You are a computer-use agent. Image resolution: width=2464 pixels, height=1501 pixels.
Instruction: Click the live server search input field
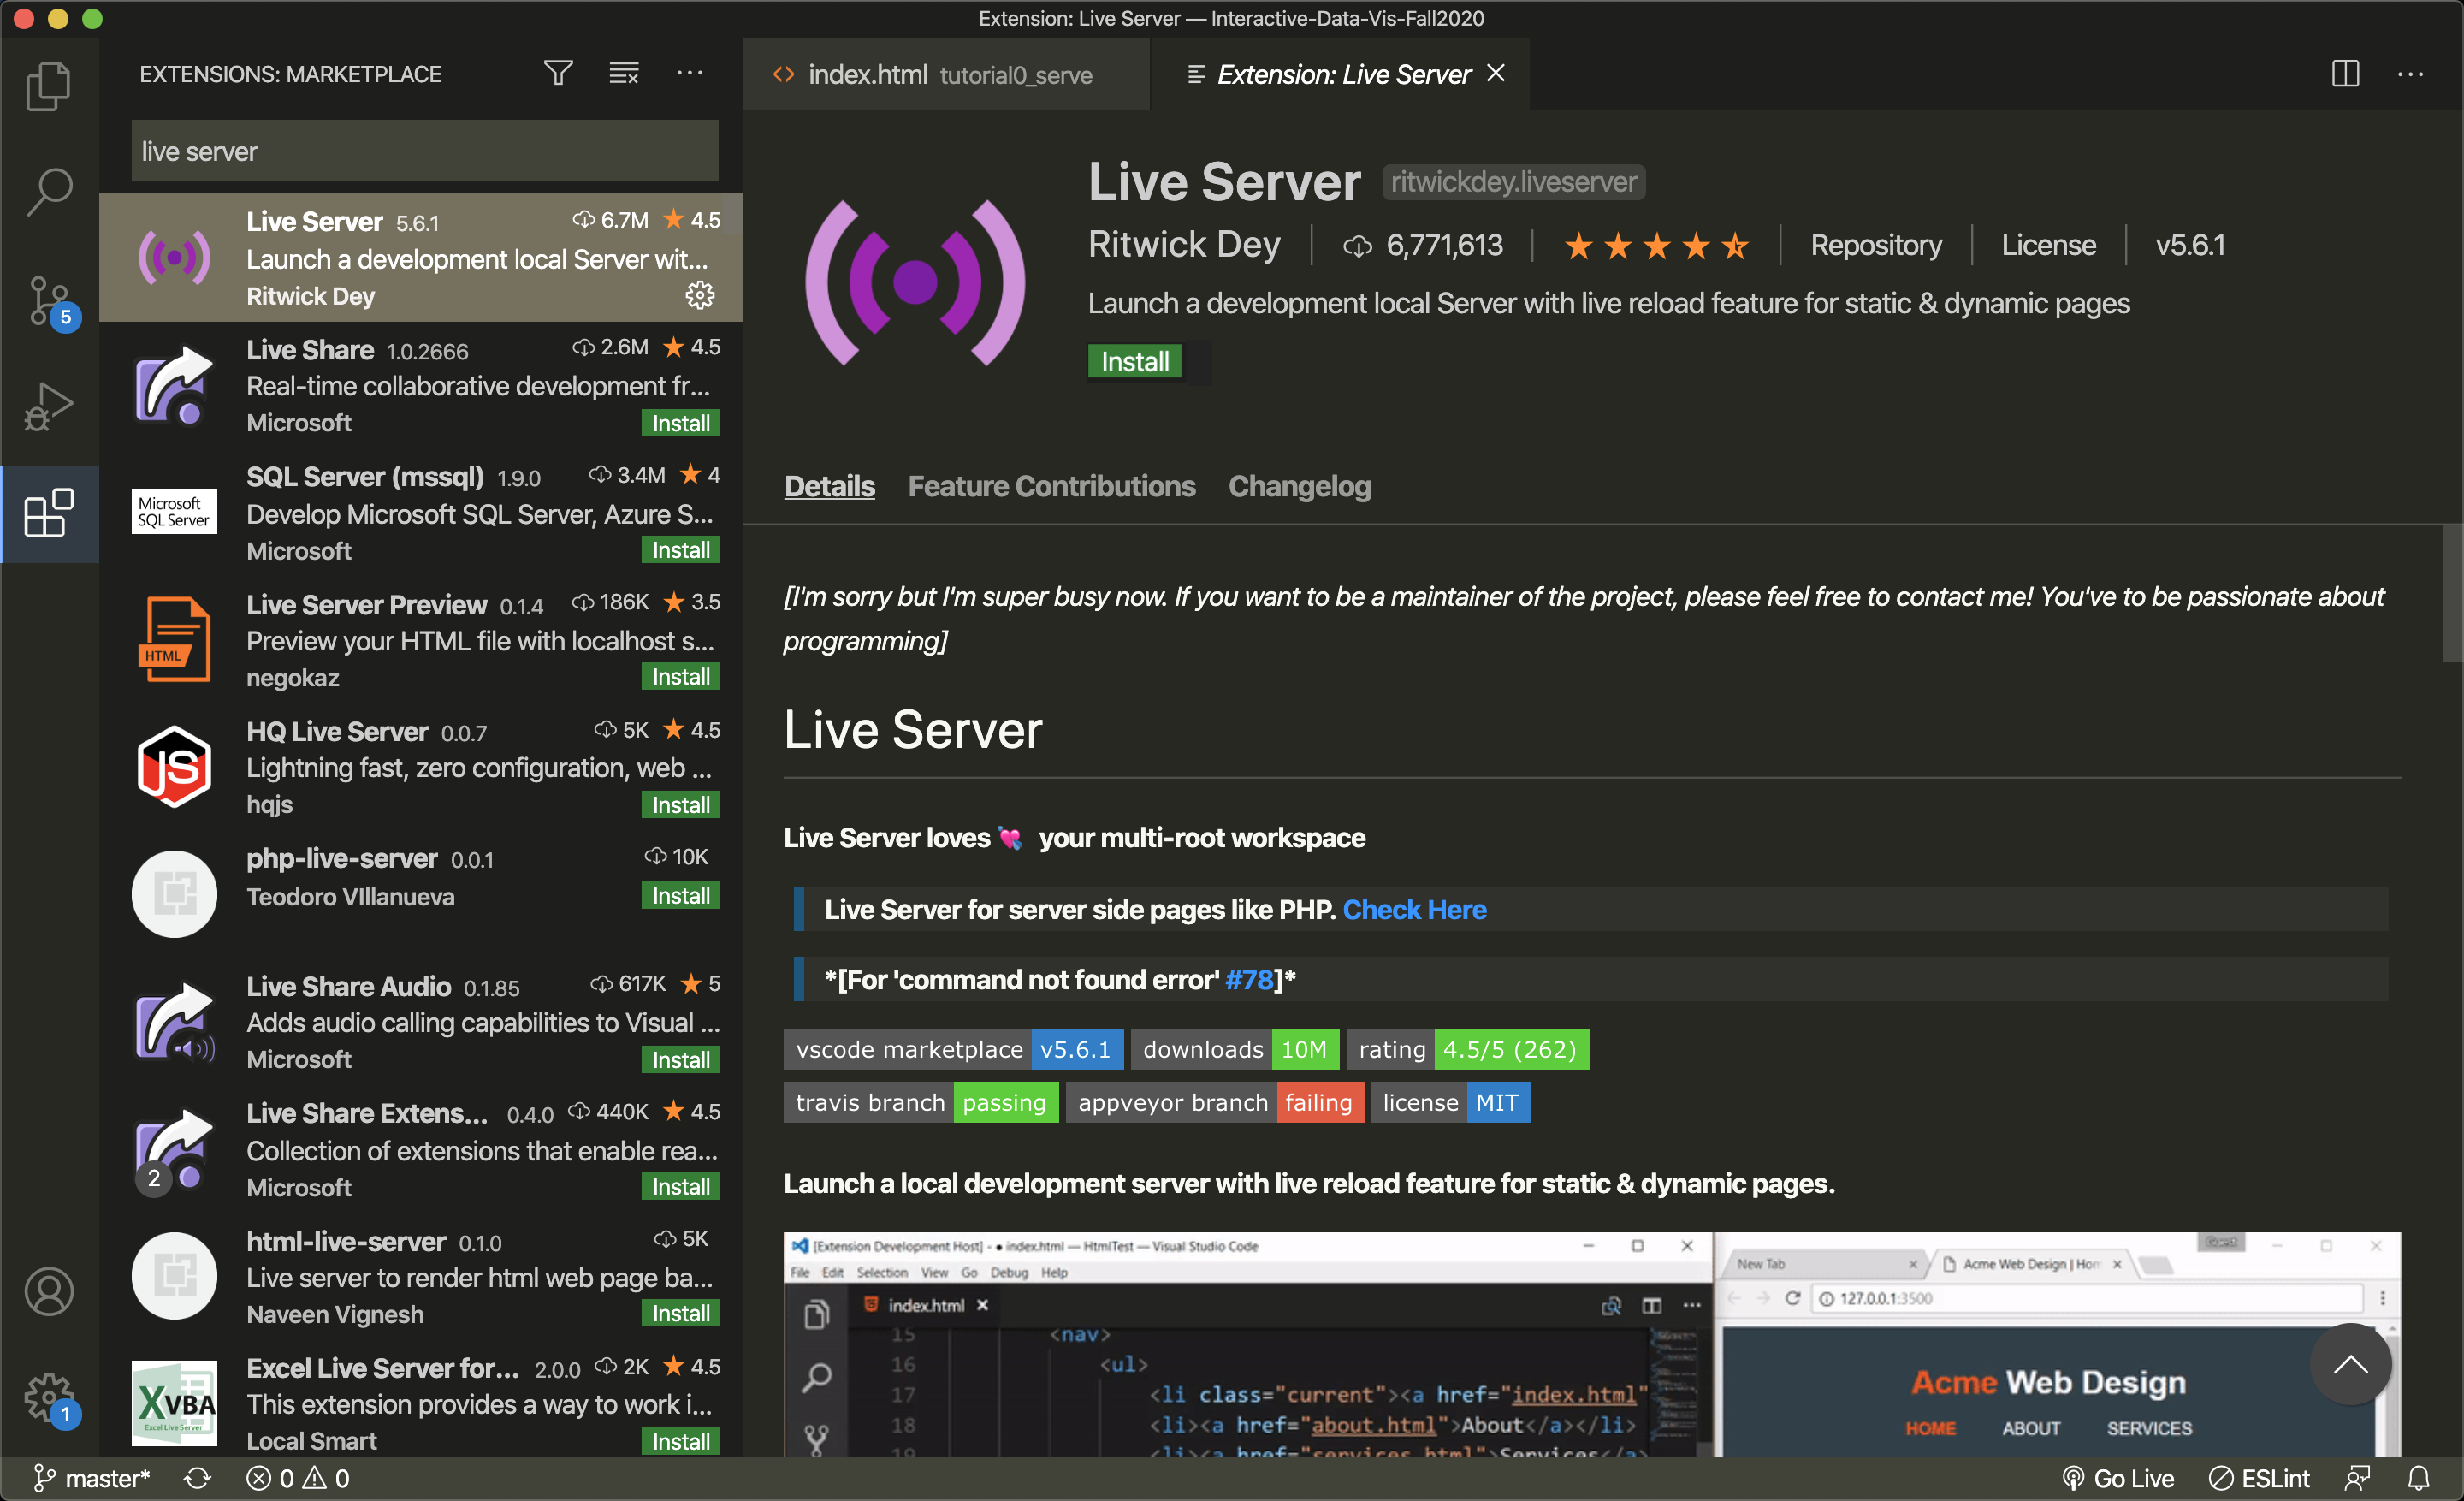point(424,151)
